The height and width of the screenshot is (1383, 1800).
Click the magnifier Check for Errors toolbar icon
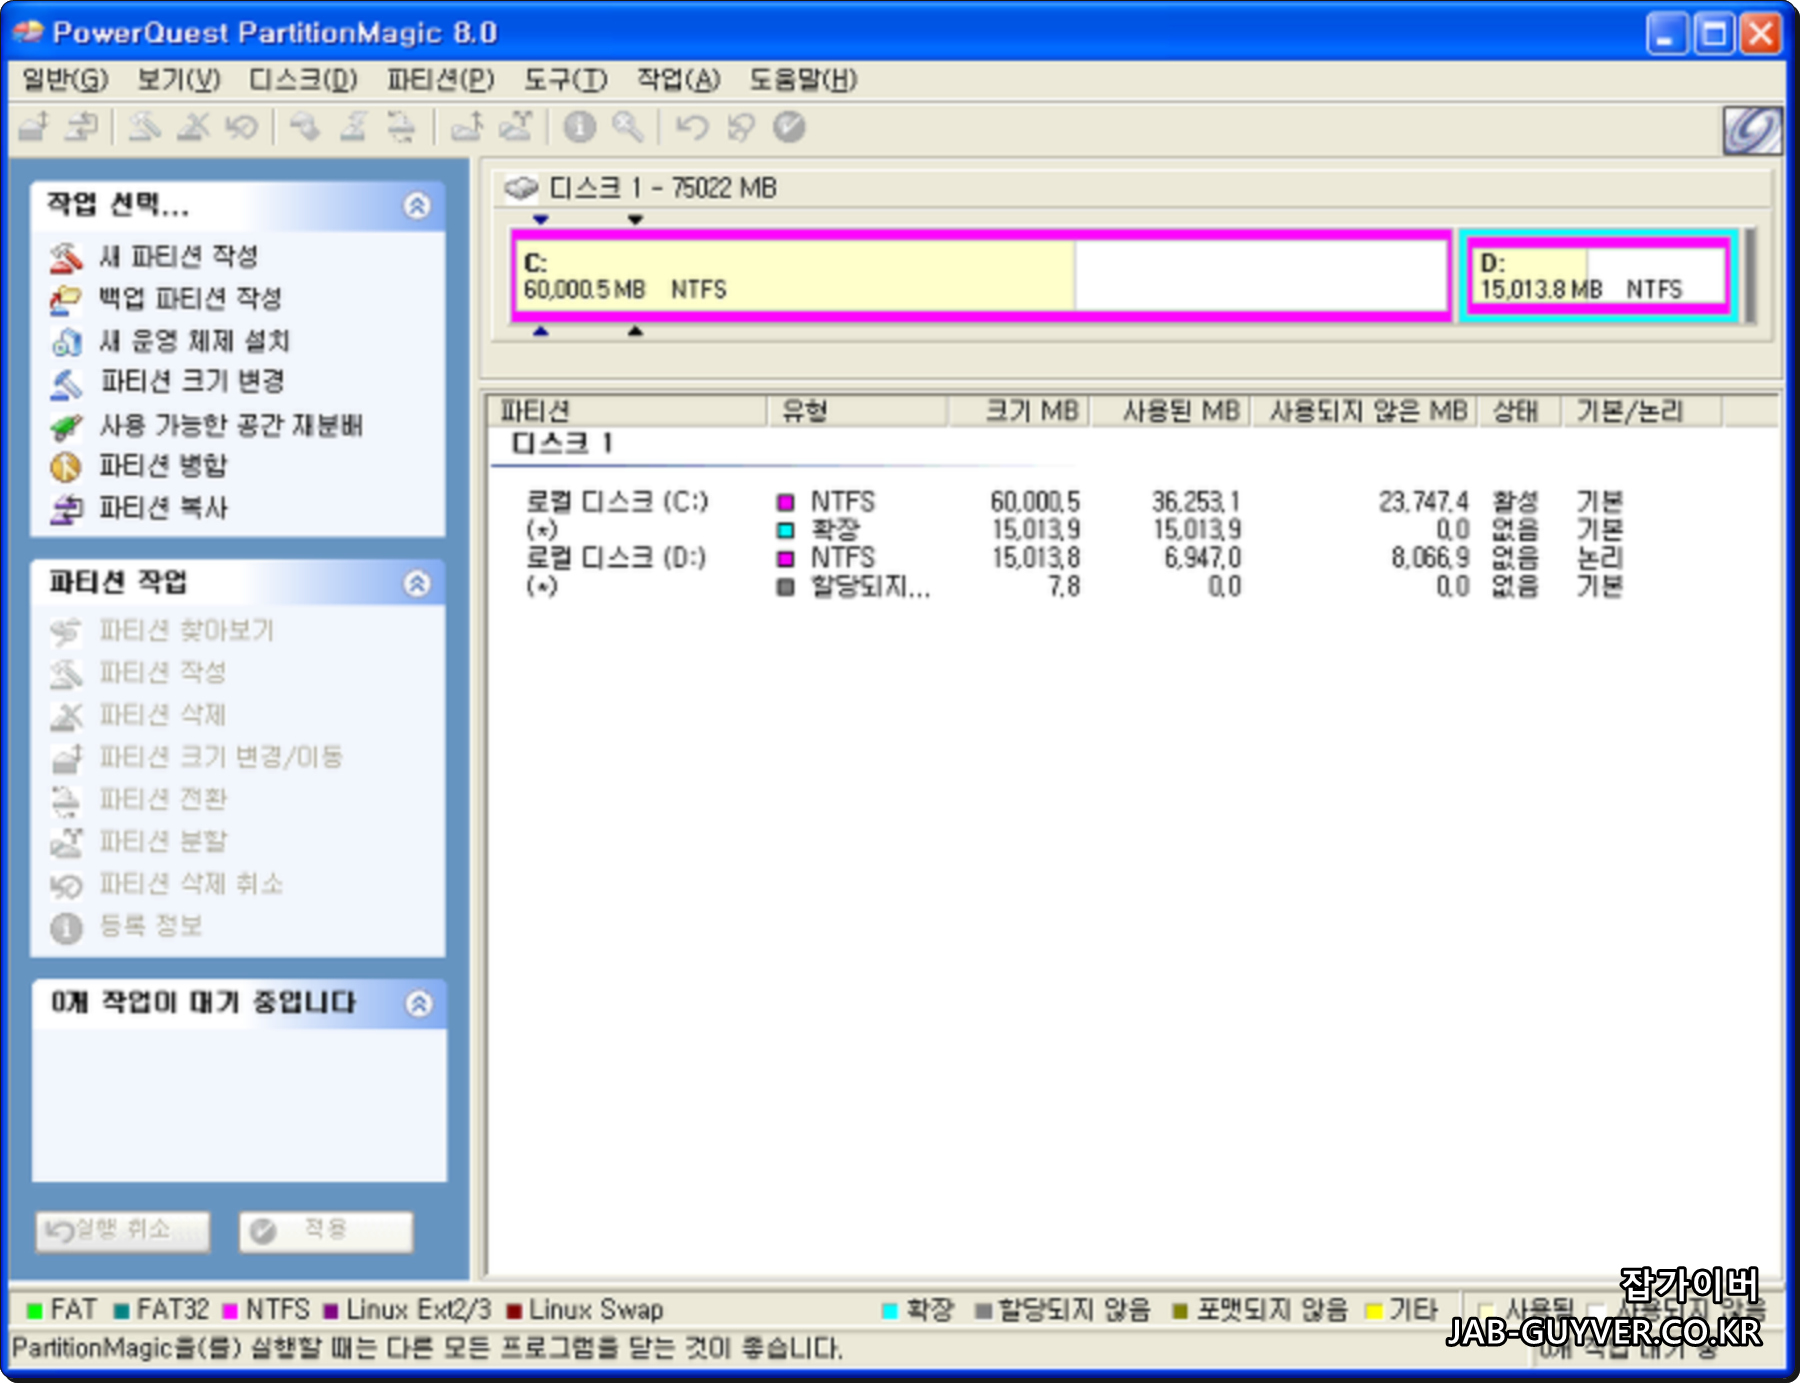[x=628, y=127]
